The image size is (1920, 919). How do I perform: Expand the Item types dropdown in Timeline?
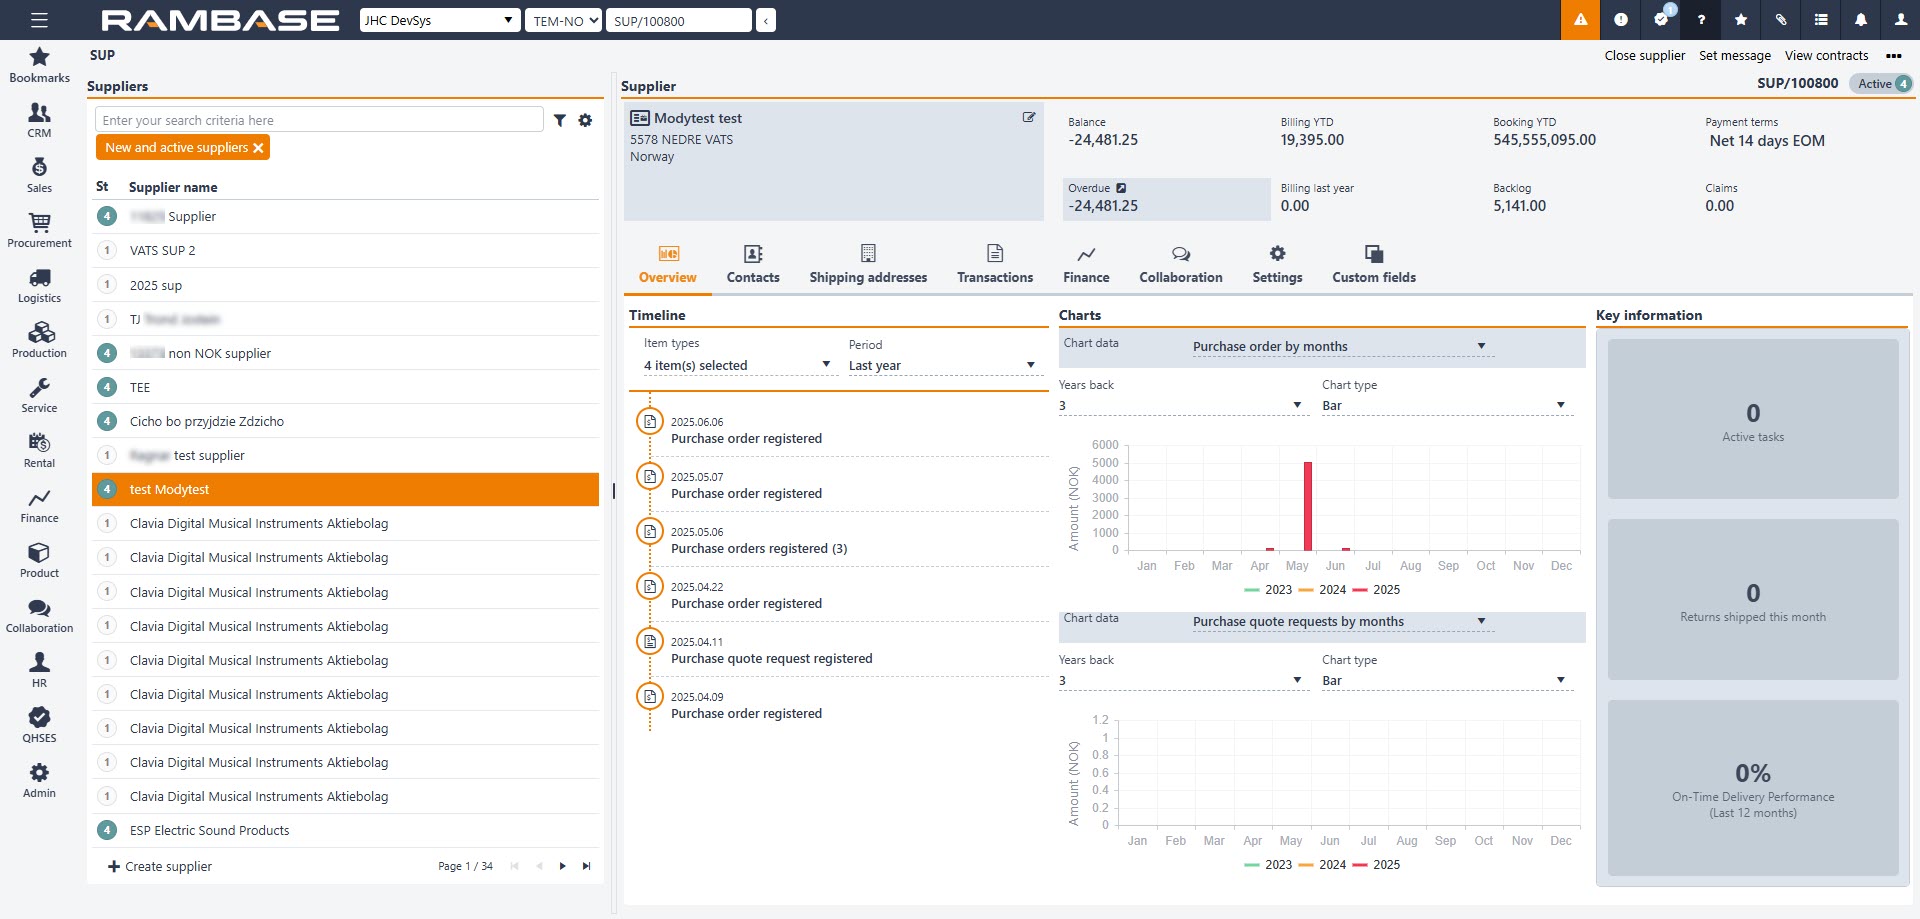737,366
